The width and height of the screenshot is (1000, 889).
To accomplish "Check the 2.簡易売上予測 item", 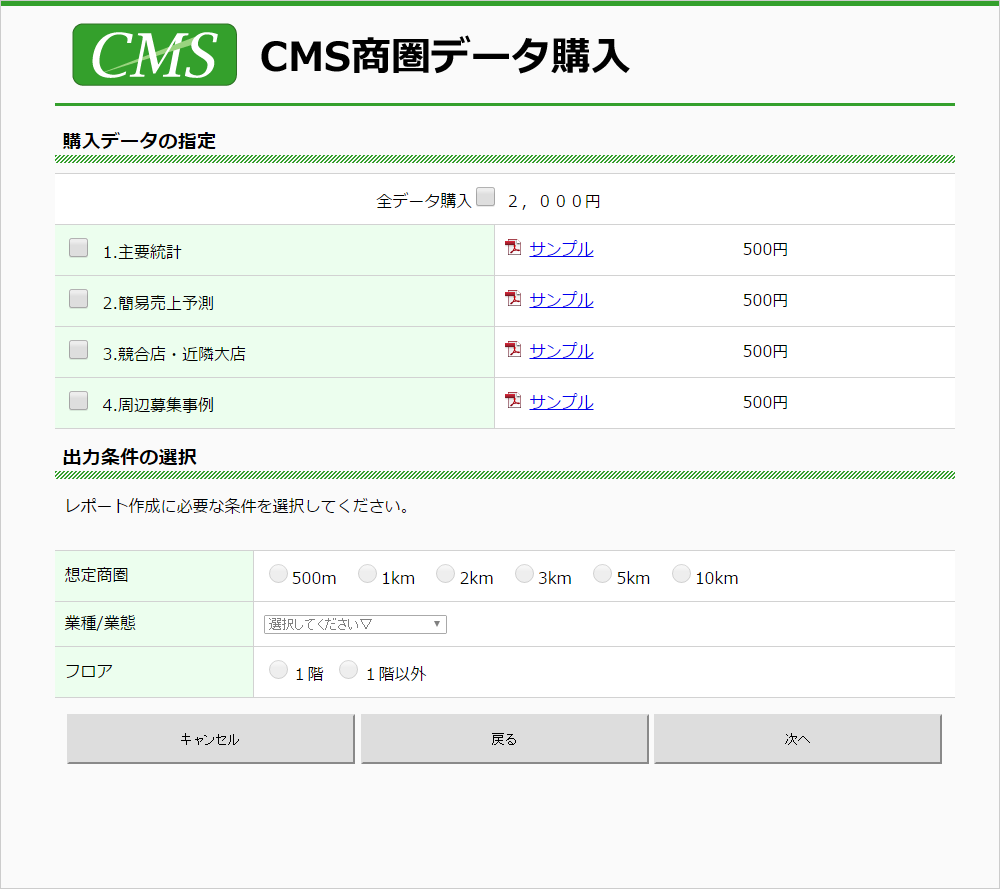I will coord(78,298).
